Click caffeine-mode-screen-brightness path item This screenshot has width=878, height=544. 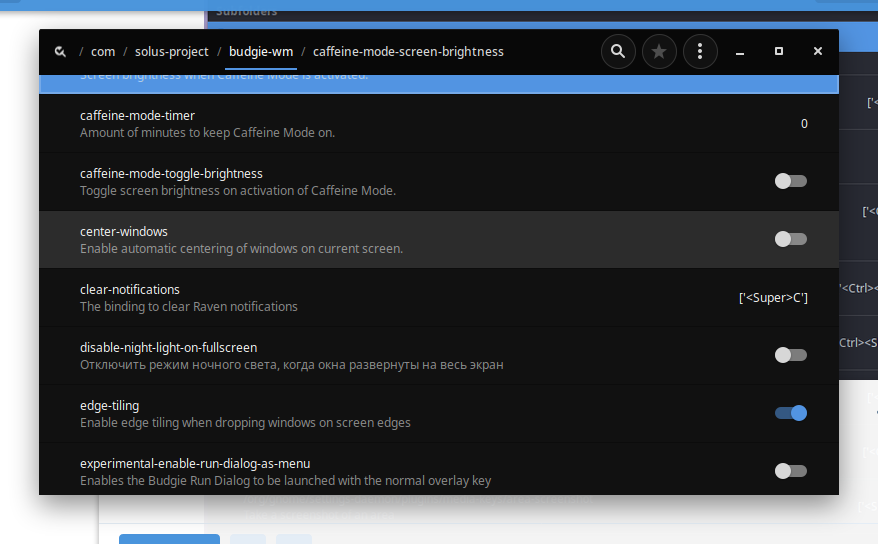408,52
